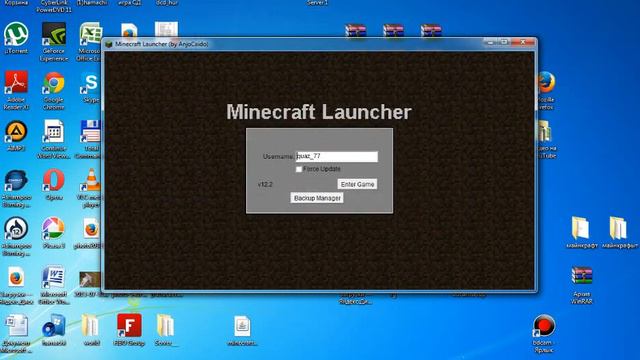Select the minecraft jar file icon
The image size is (640, 360).
pyautogui.click(x=242, y=327)
